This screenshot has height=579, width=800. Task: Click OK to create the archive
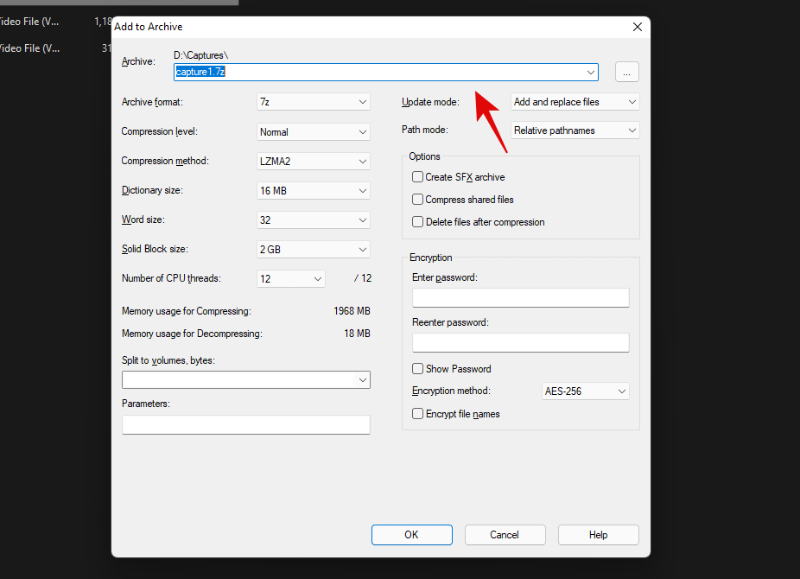click(411, 535)
